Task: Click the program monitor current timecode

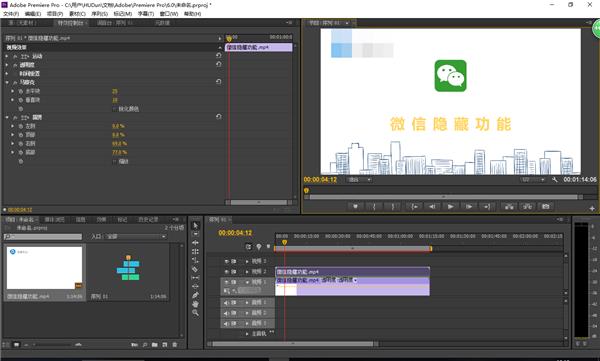Action: (x=320, y=180)
